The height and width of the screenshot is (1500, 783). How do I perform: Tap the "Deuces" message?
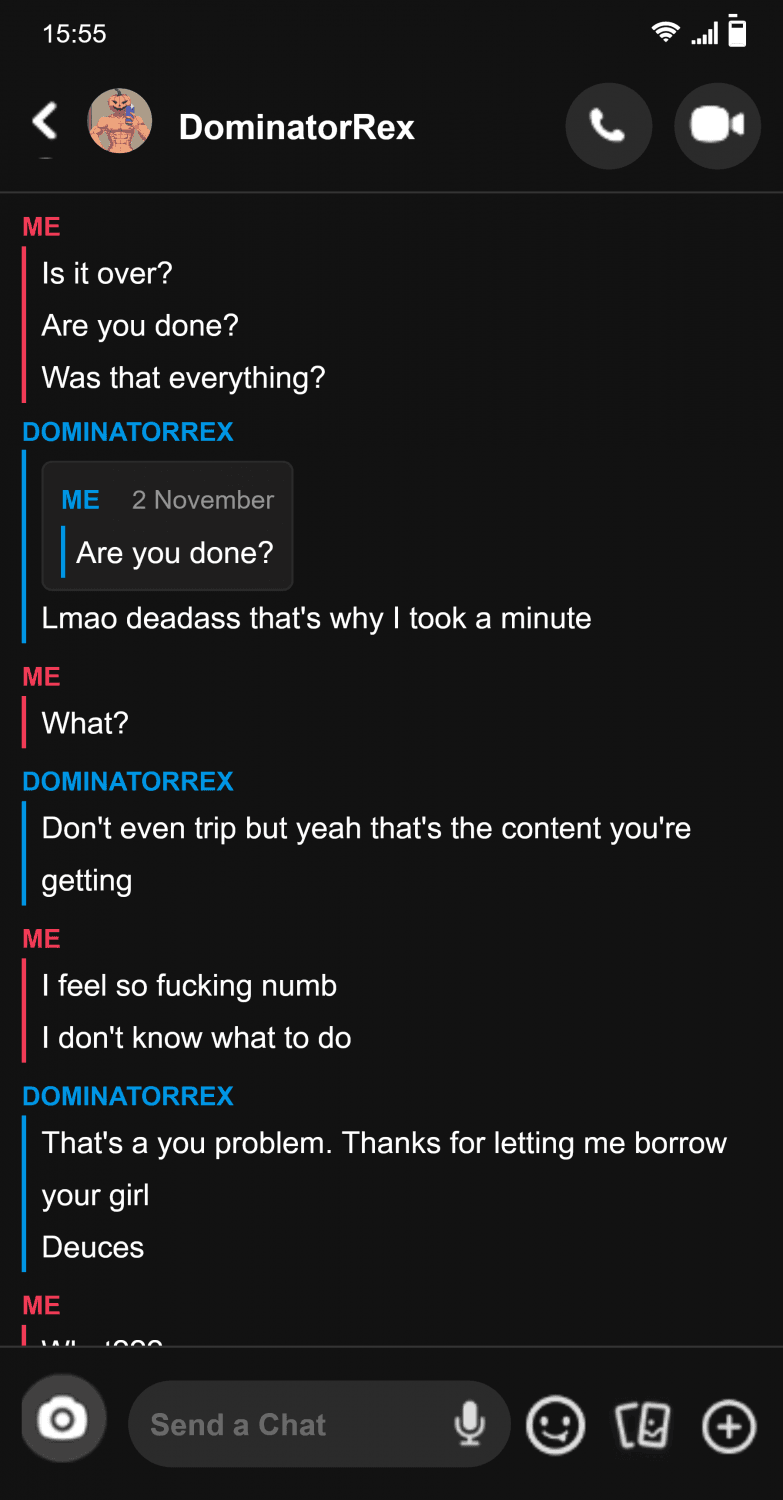pos(93,1247)
